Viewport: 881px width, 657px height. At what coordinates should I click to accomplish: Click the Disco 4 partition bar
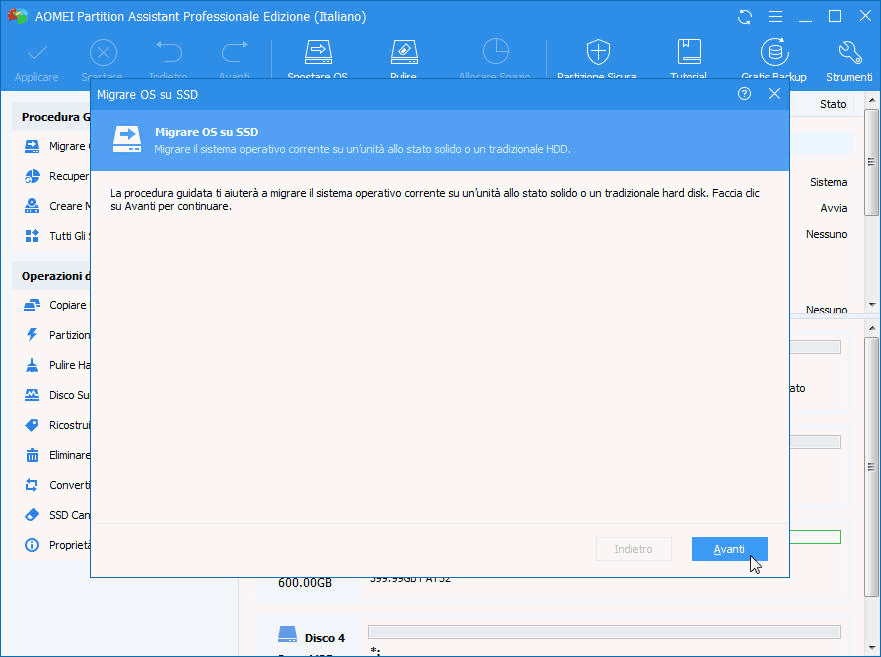(604, 632)
